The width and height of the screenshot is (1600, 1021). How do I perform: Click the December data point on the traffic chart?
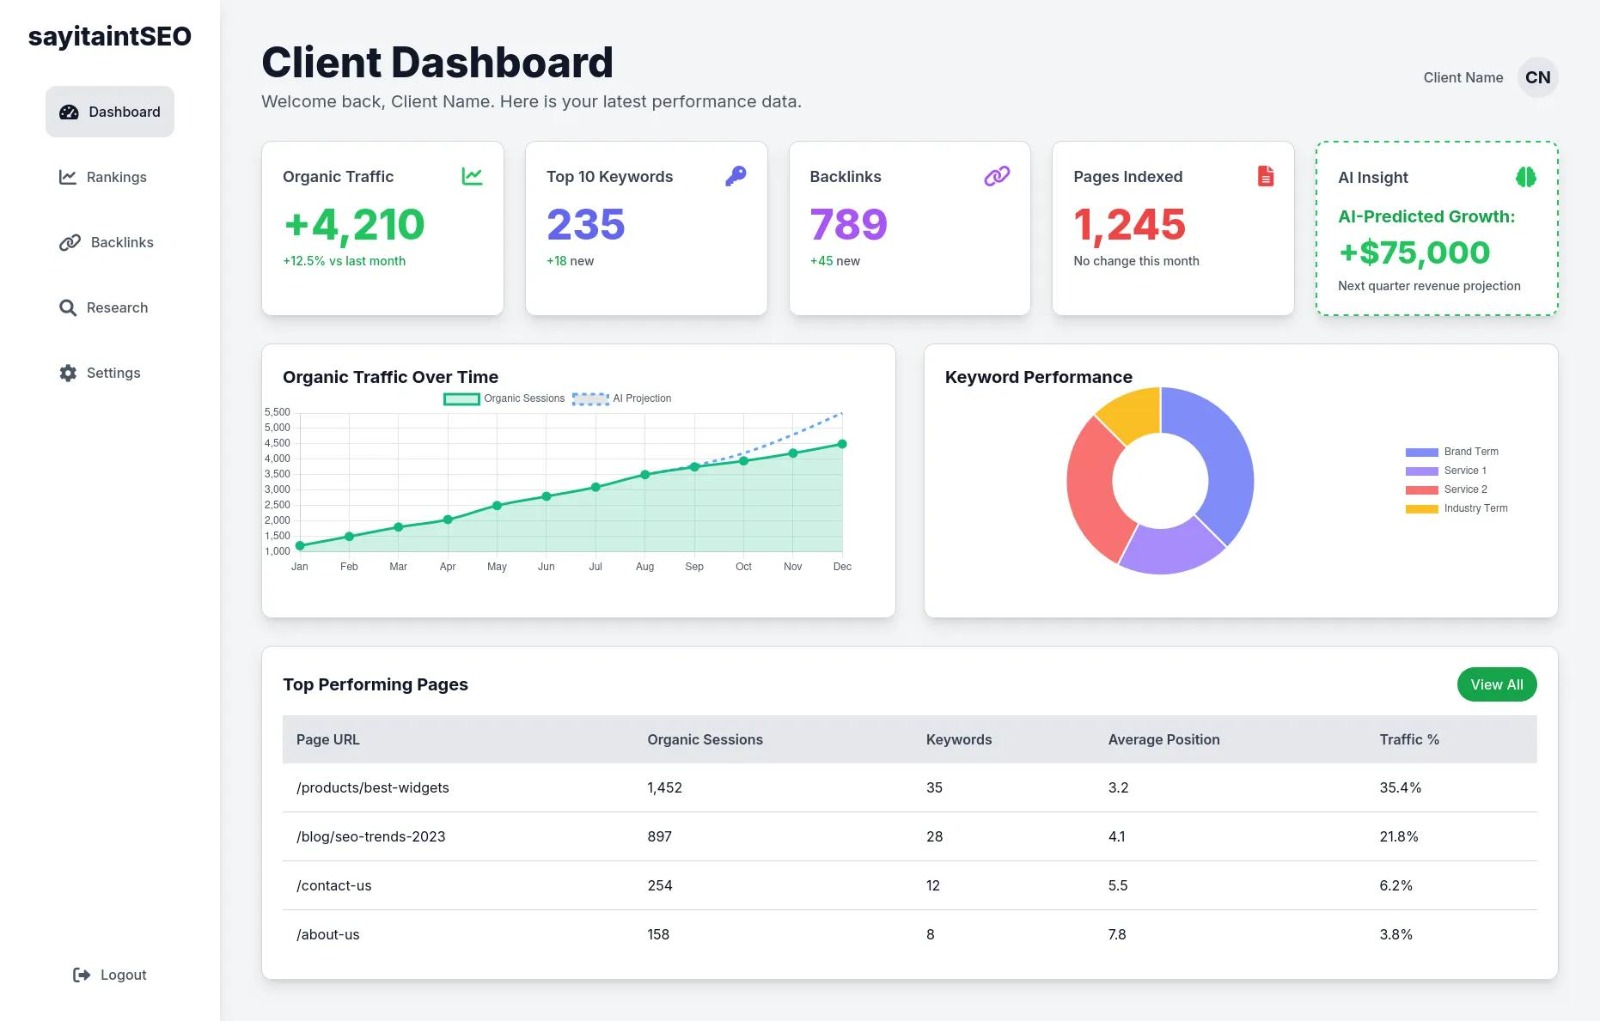[842, 444]
